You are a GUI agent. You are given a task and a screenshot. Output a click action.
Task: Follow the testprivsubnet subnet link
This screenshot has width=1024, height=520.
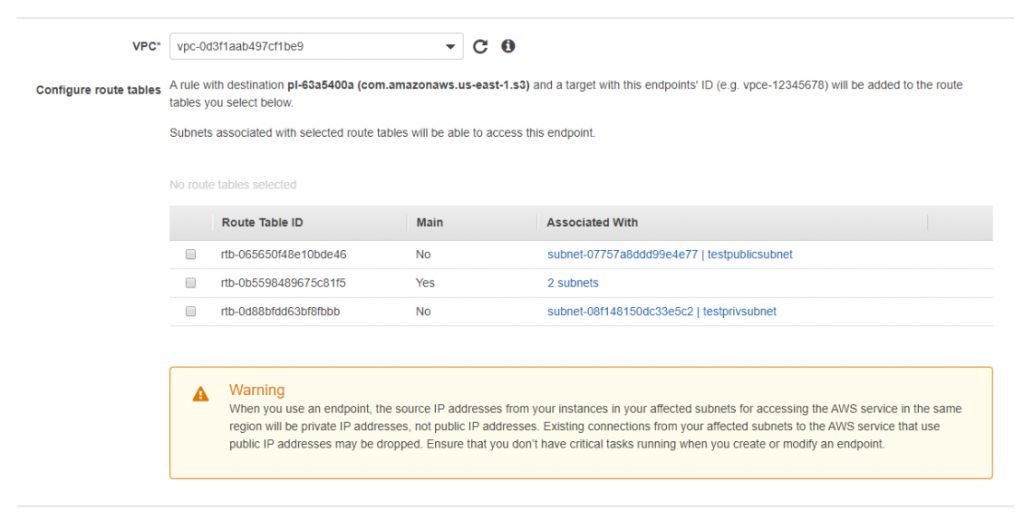click(x=661, y=312)
